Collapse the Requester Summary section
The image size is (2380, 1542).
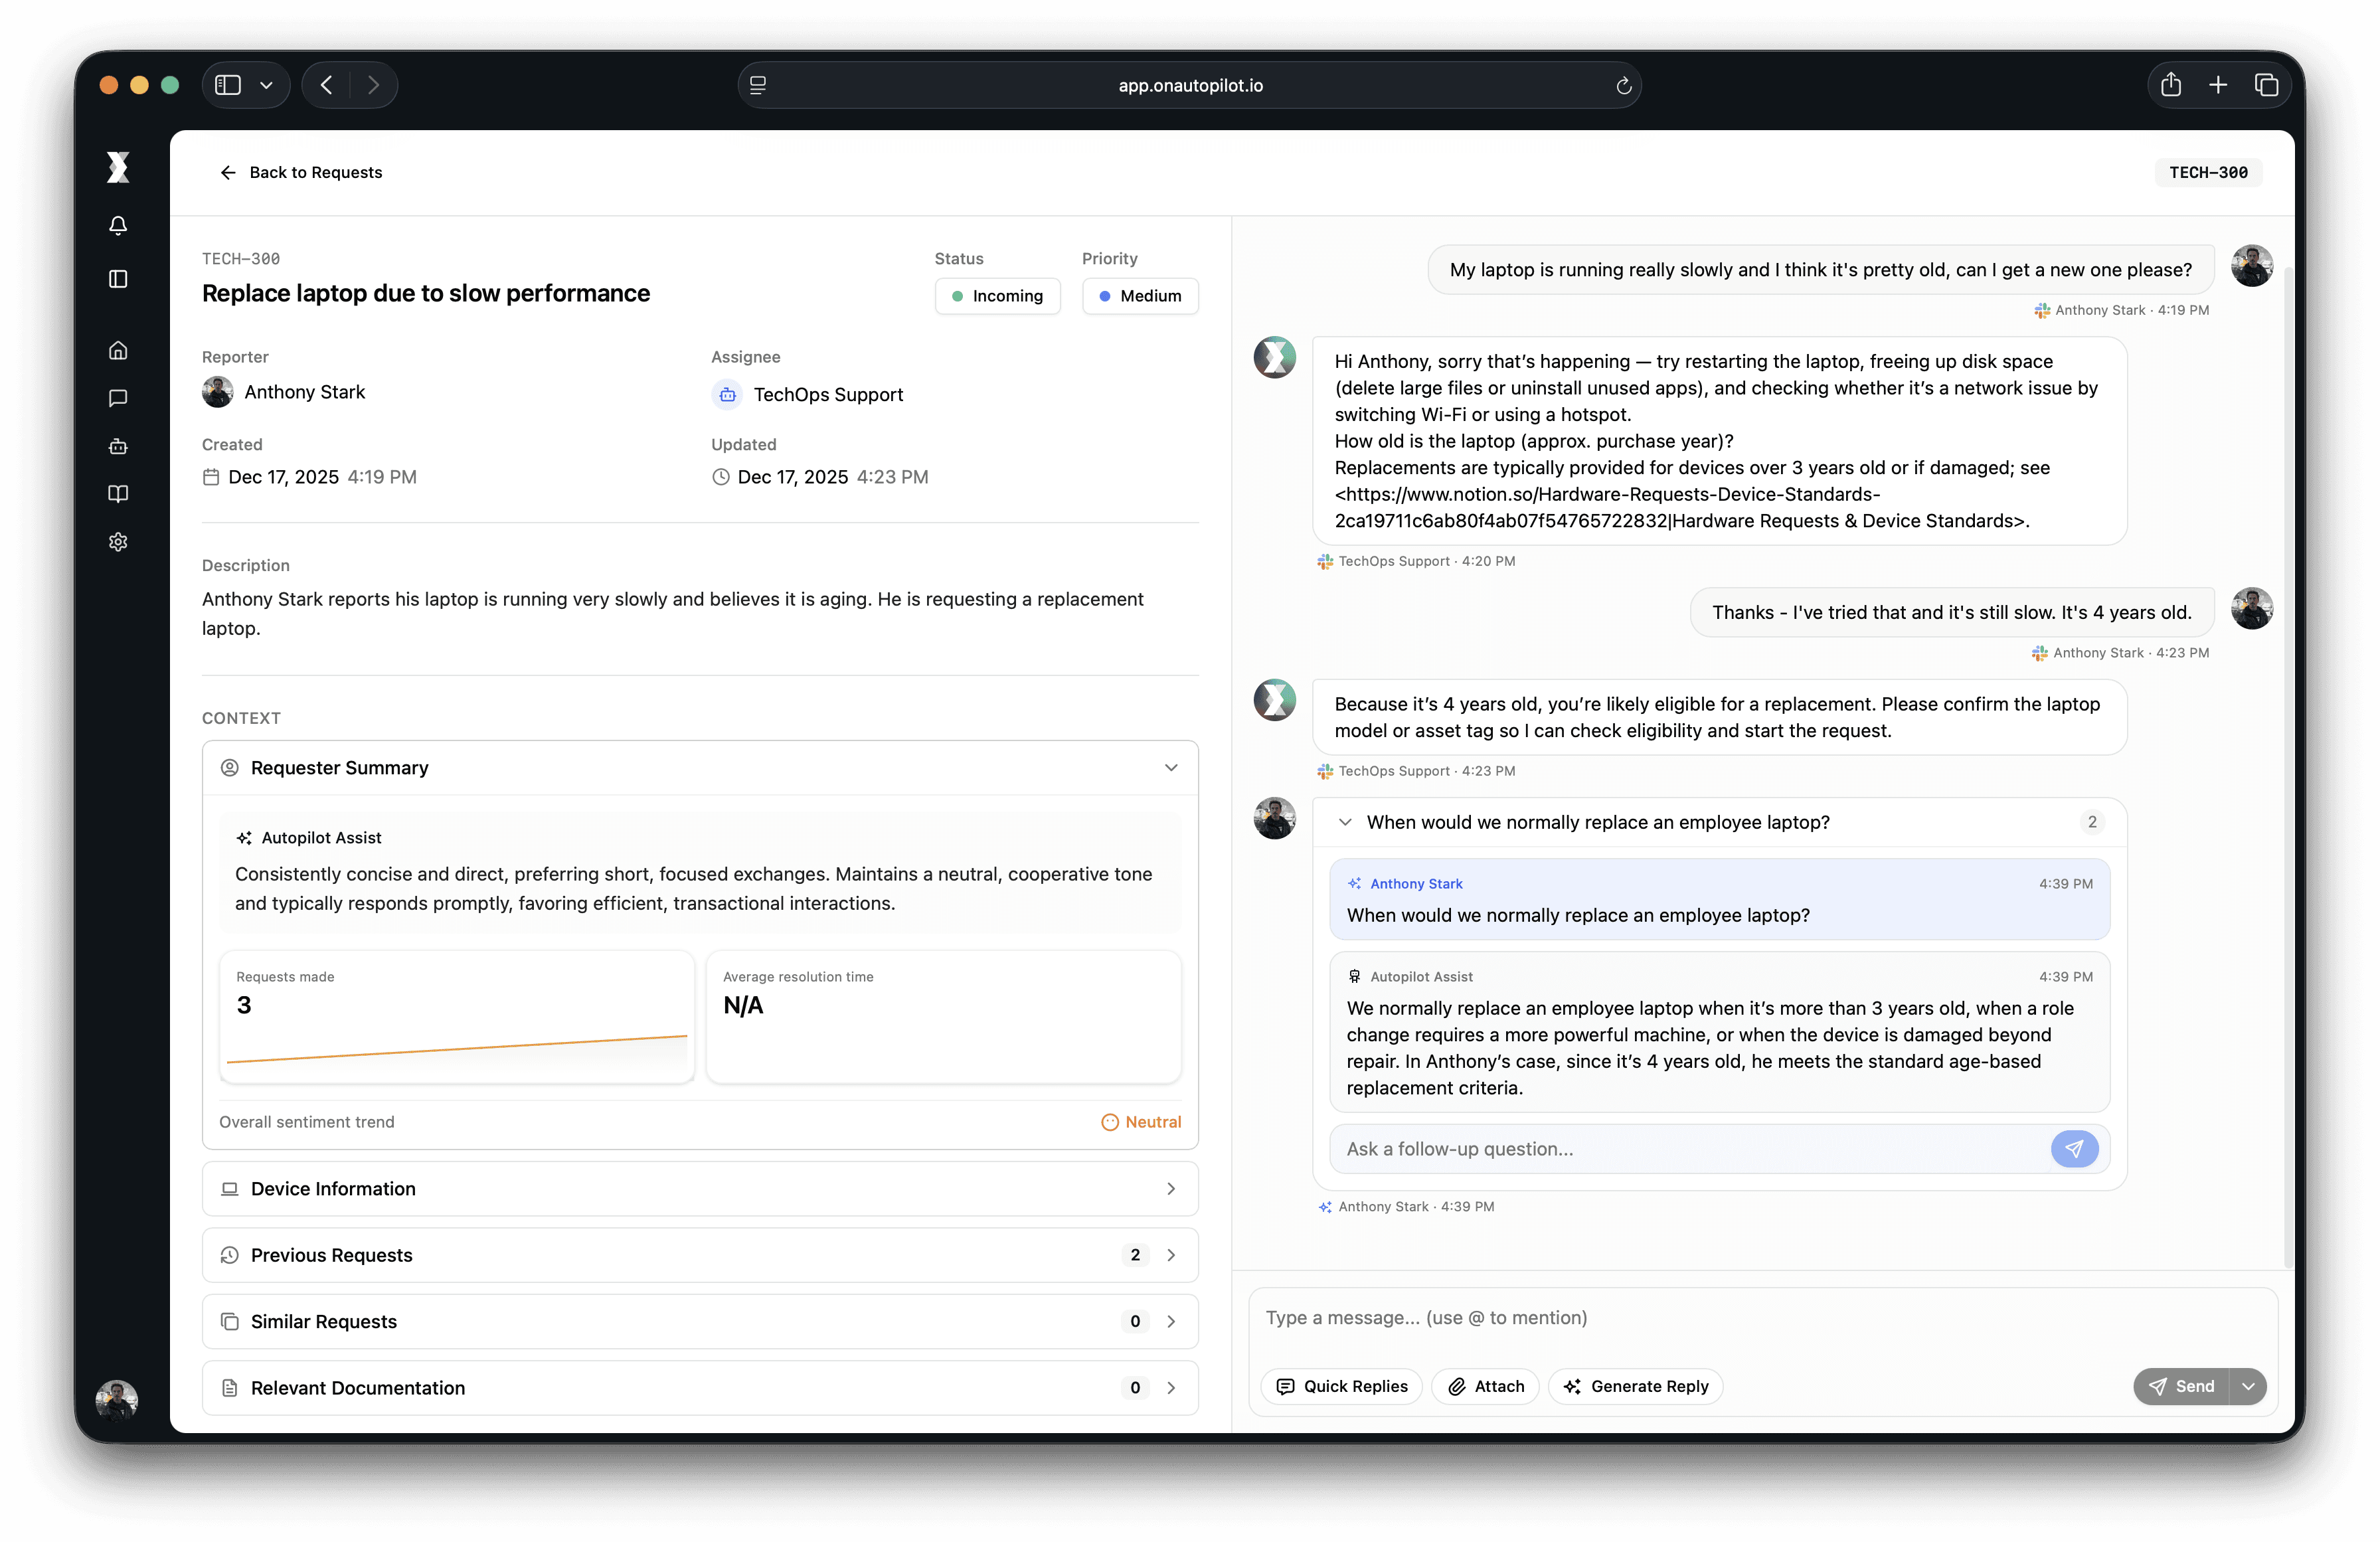1170,768
